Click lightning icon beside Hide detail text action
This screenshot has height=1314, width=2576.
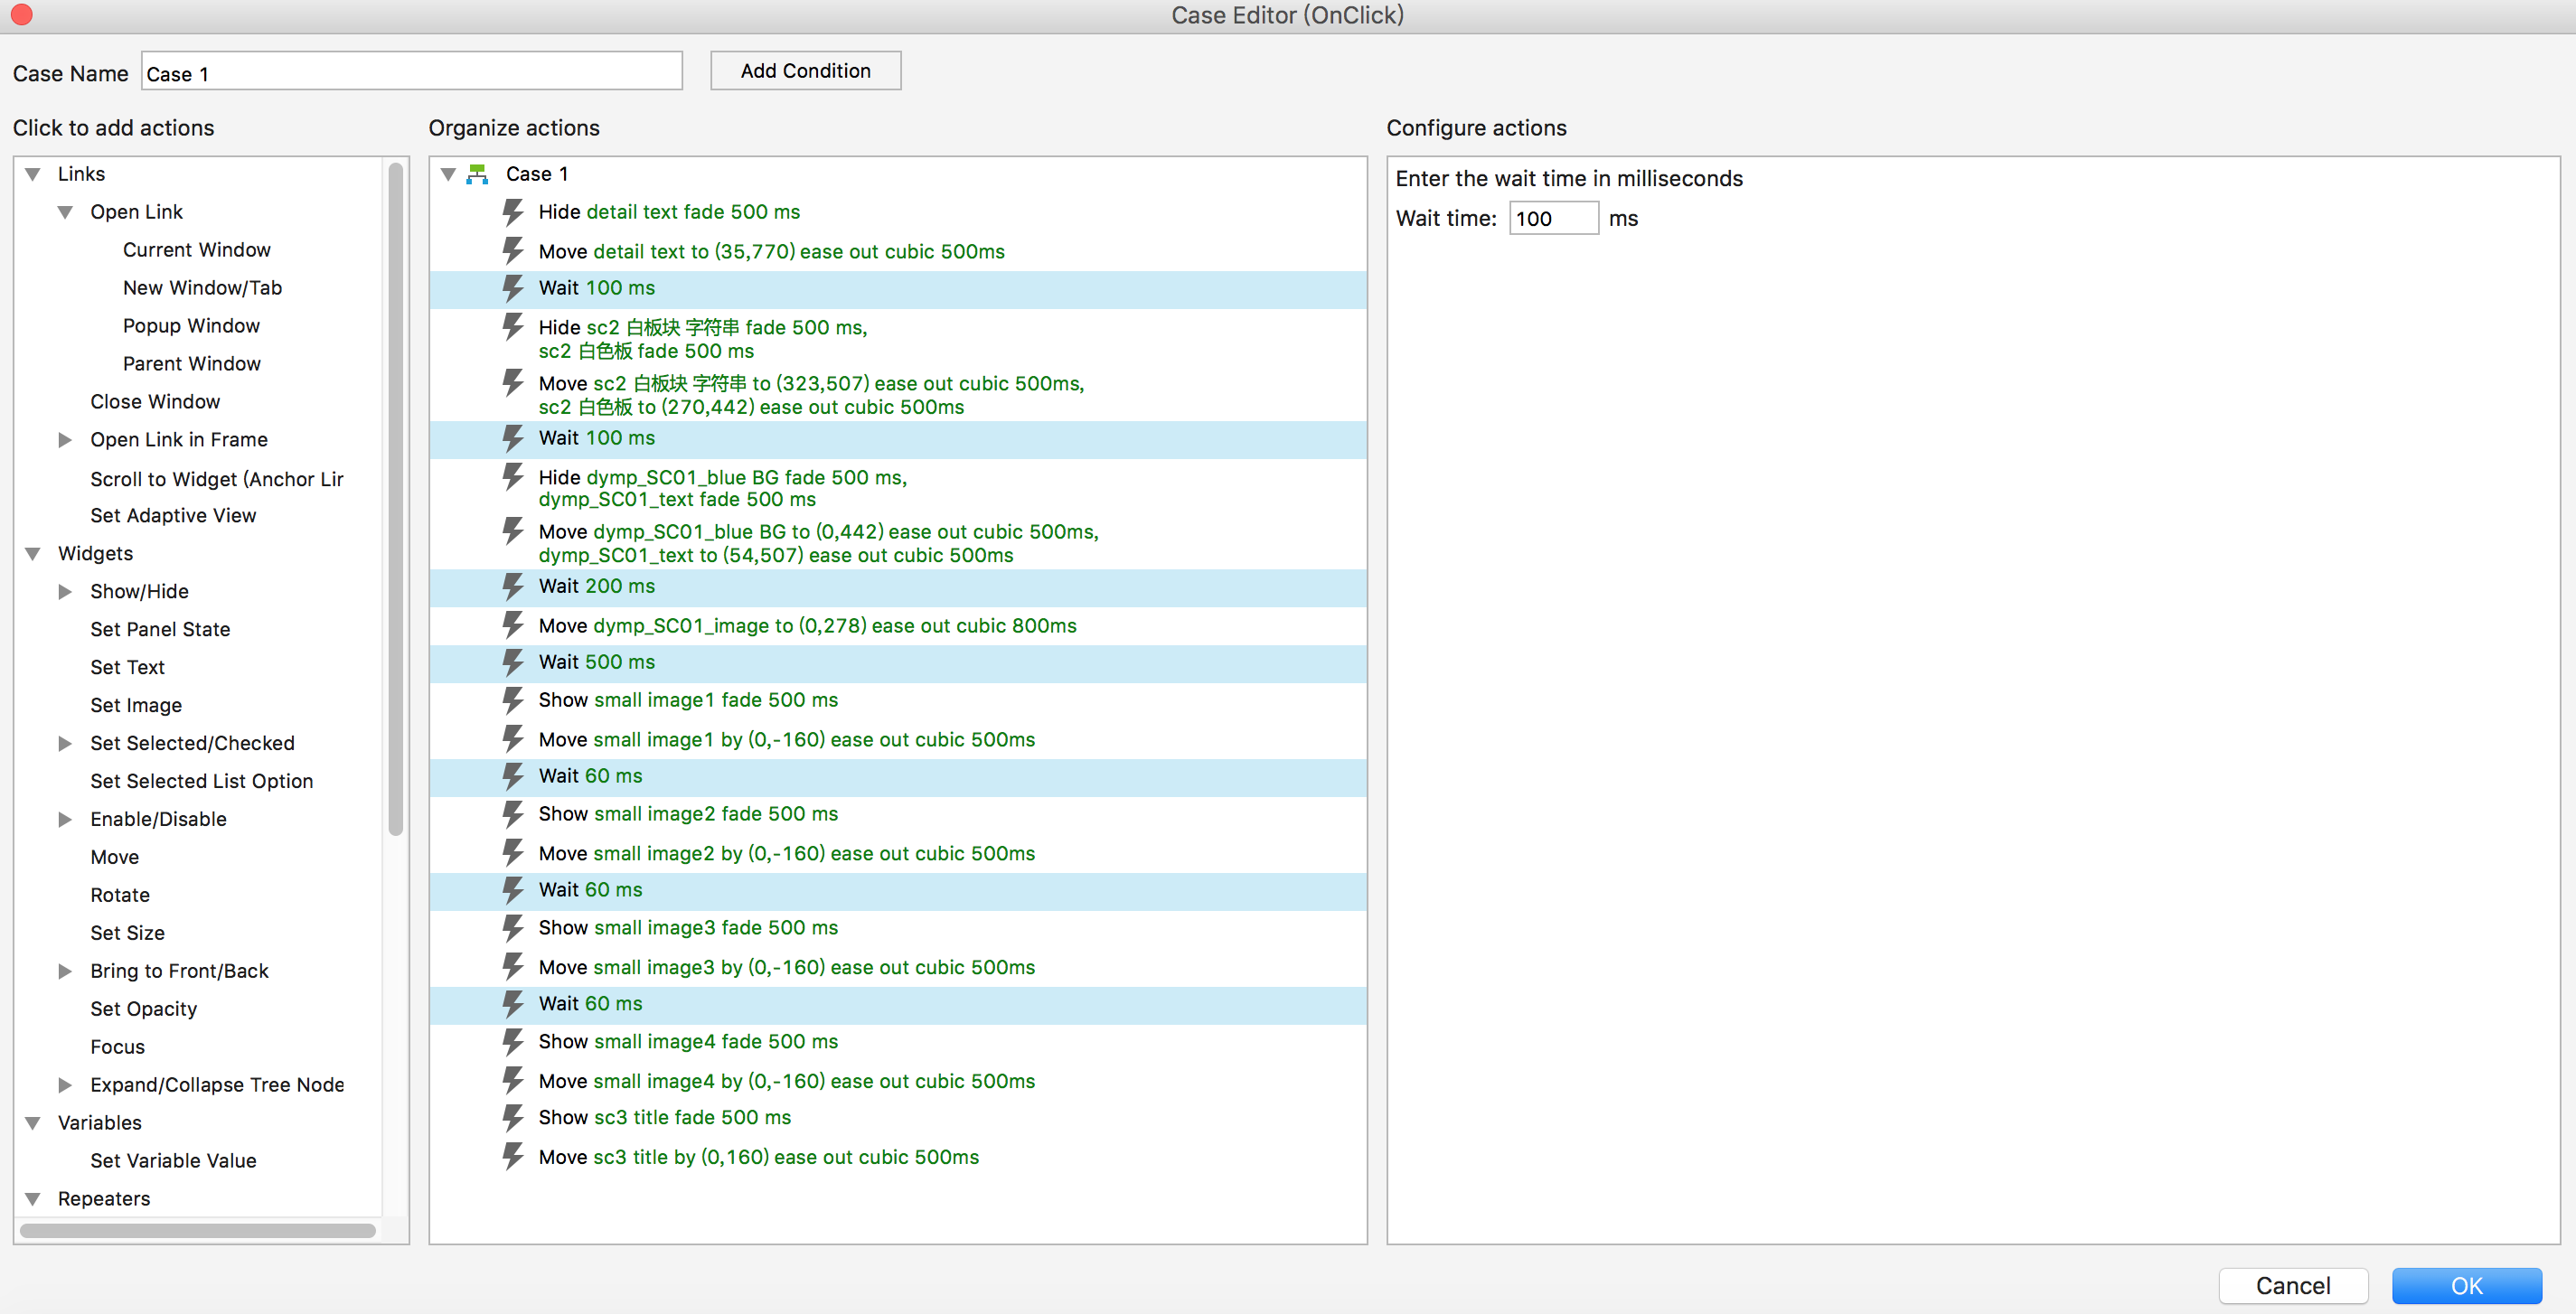point(513,212)
